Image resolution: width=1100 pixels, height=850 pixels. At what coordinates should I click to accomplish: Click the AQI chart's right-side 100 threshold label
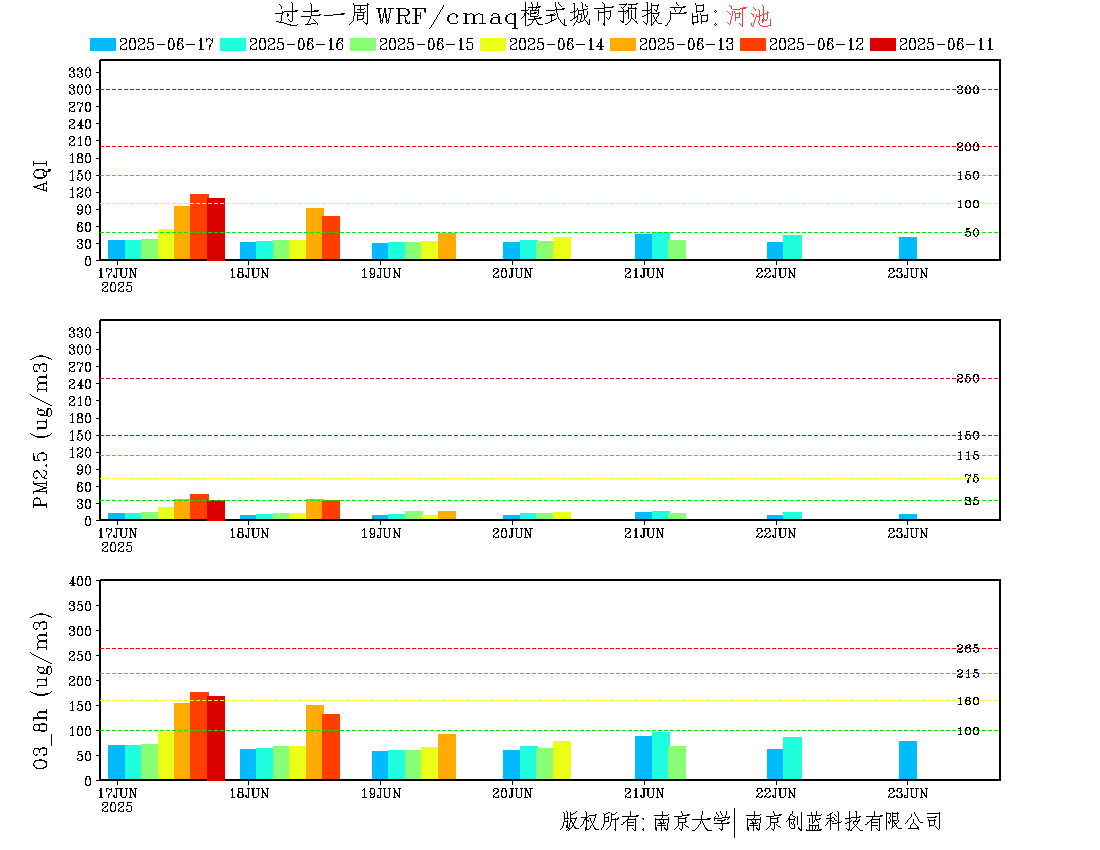[x=968, y=204]
